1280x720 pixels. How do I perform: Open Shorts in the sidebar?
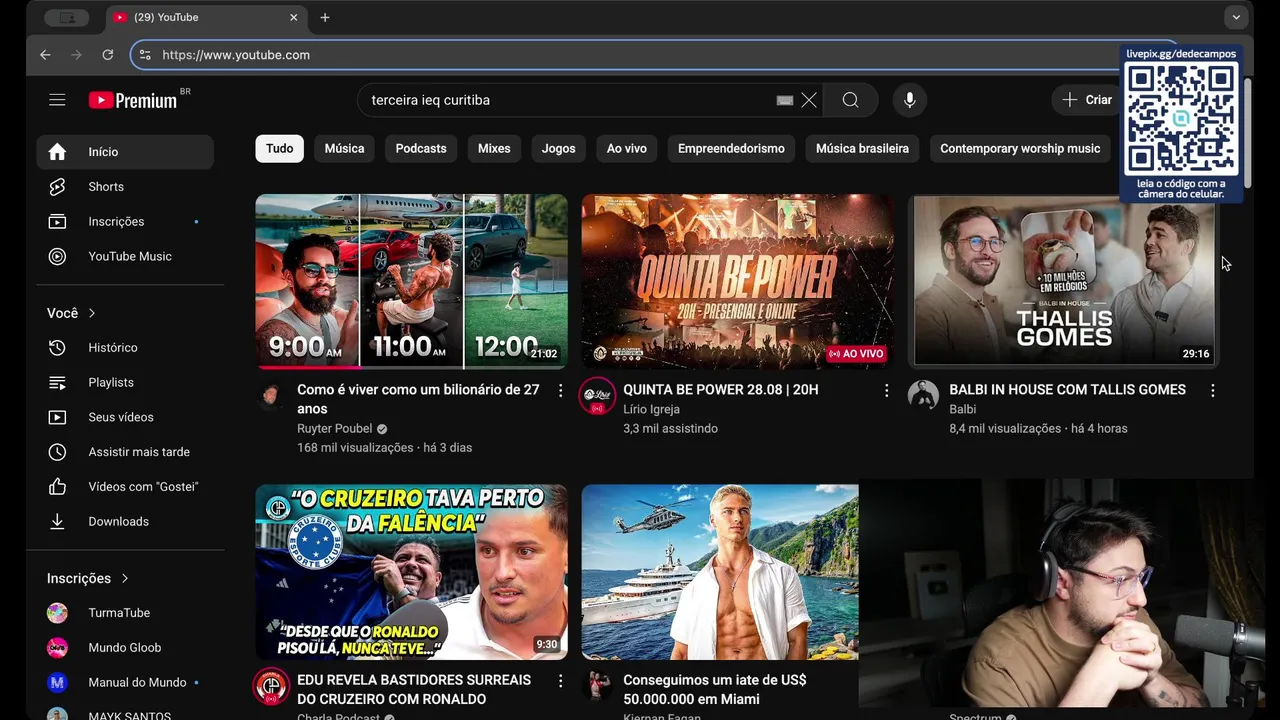tap(125, 187)
